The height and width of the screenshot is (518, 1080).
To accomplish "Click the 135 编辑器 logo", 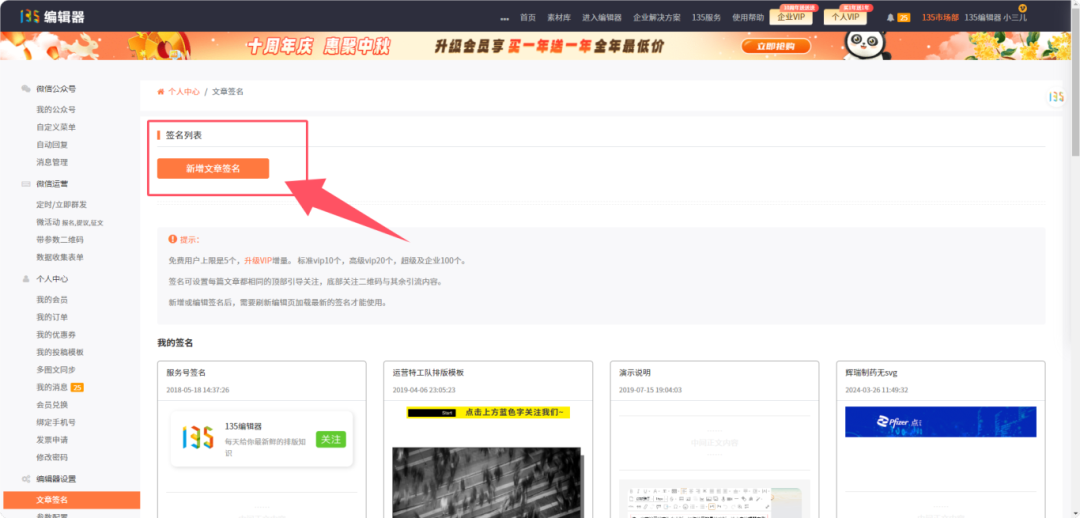I will pyautogui.click(x=52, y=17).
